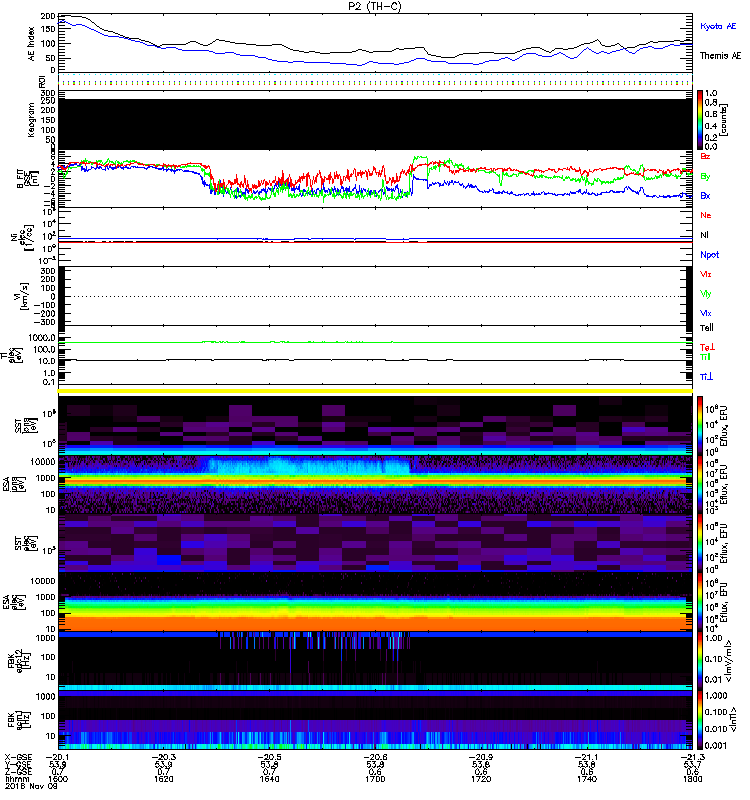750x800 pixels.
Task: Click the ROI dotted indicator strip
Action: [375, 81]
